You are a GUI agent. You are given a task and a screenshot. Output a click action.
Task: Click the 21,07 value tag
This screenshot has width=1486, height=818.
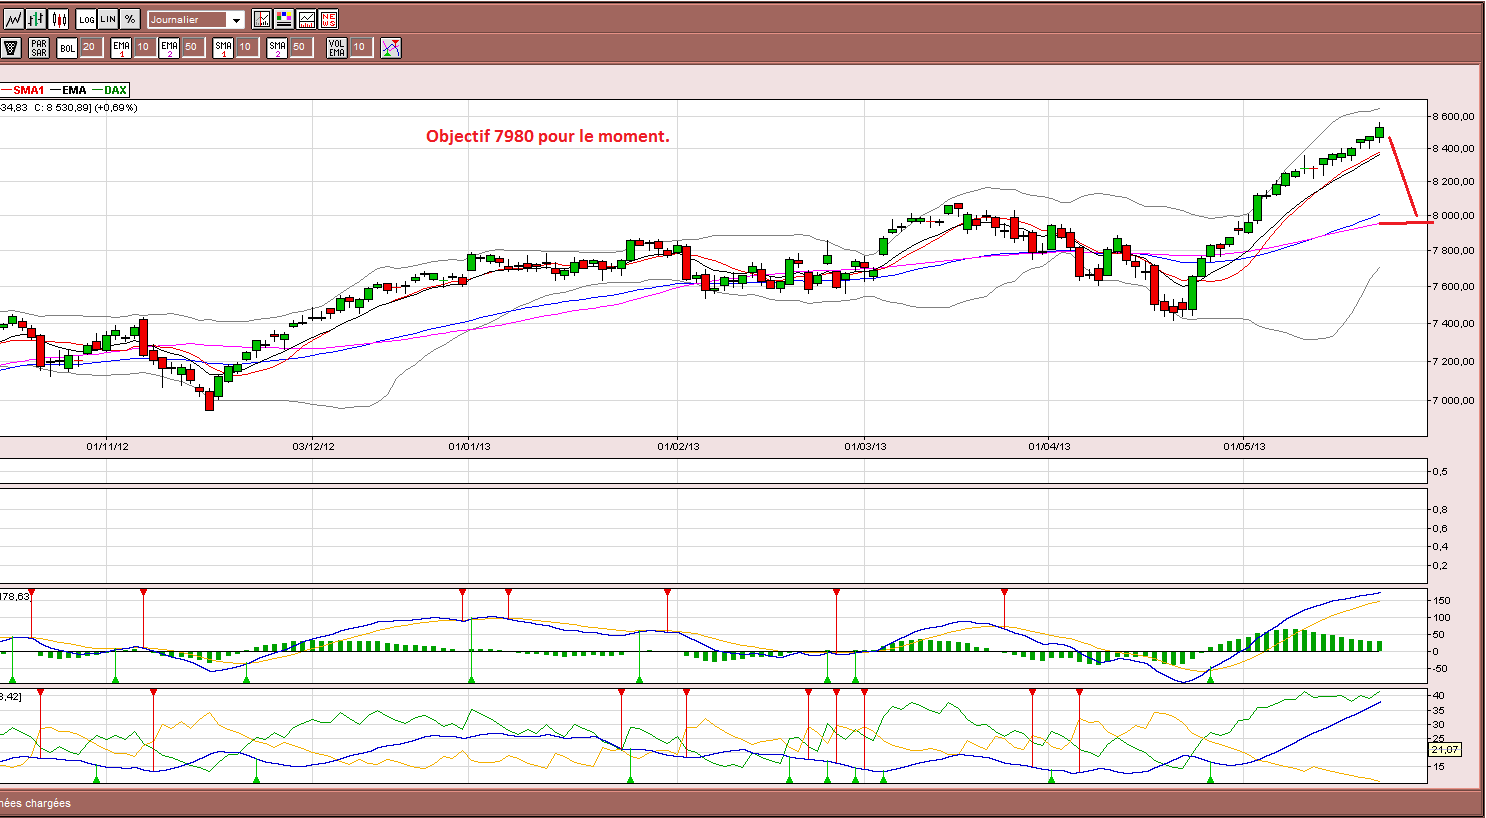[x=1445, y=749]
